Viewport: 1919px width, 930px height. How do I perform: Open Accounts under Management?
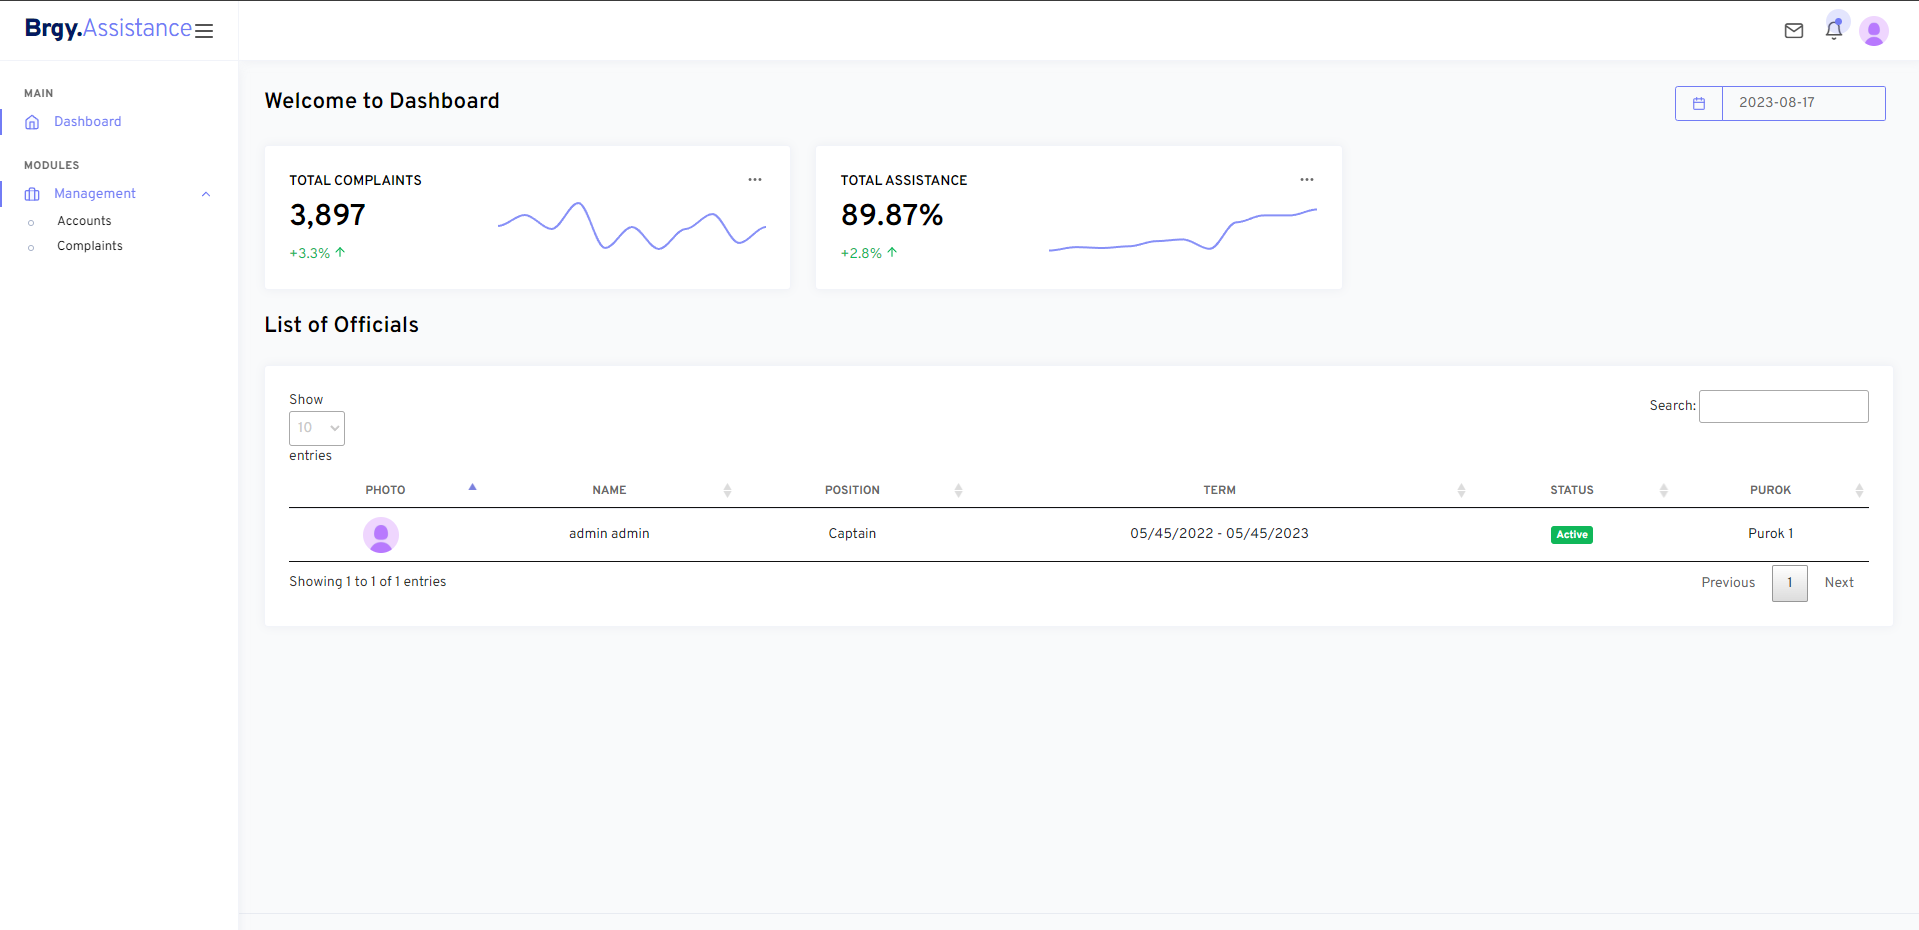pyautogui.click(x=84, y=221)
